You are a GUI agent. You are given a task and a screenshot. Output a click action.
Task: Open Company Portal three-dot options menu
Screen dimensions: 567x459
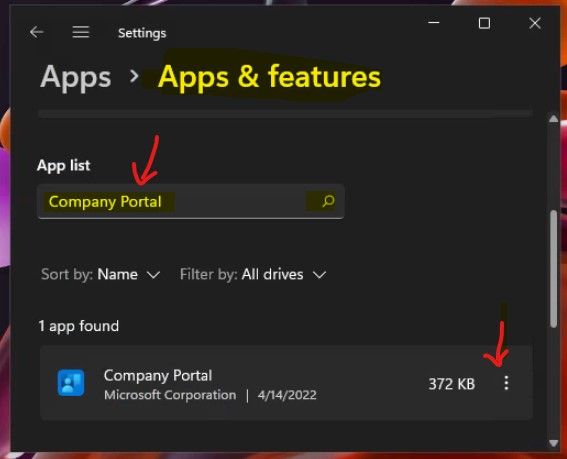coord(506,383)
